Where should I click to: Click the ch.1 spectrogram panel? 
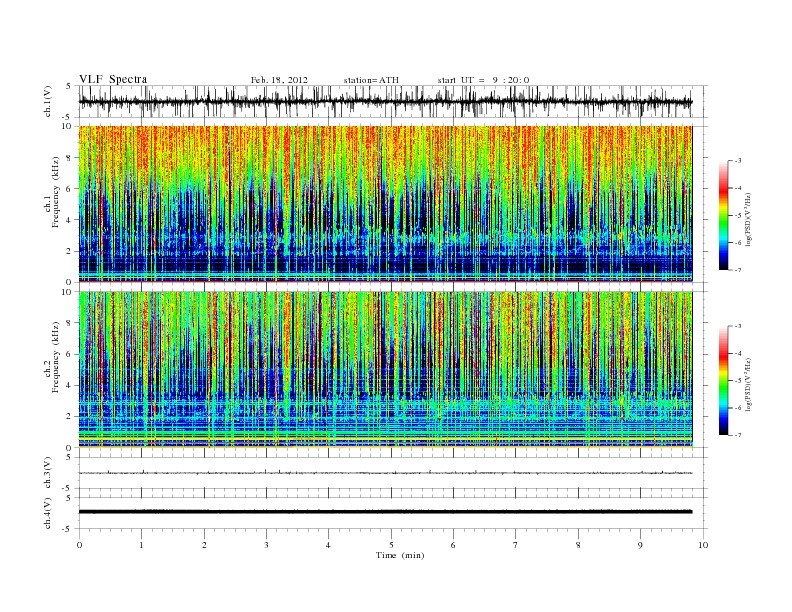385,203
